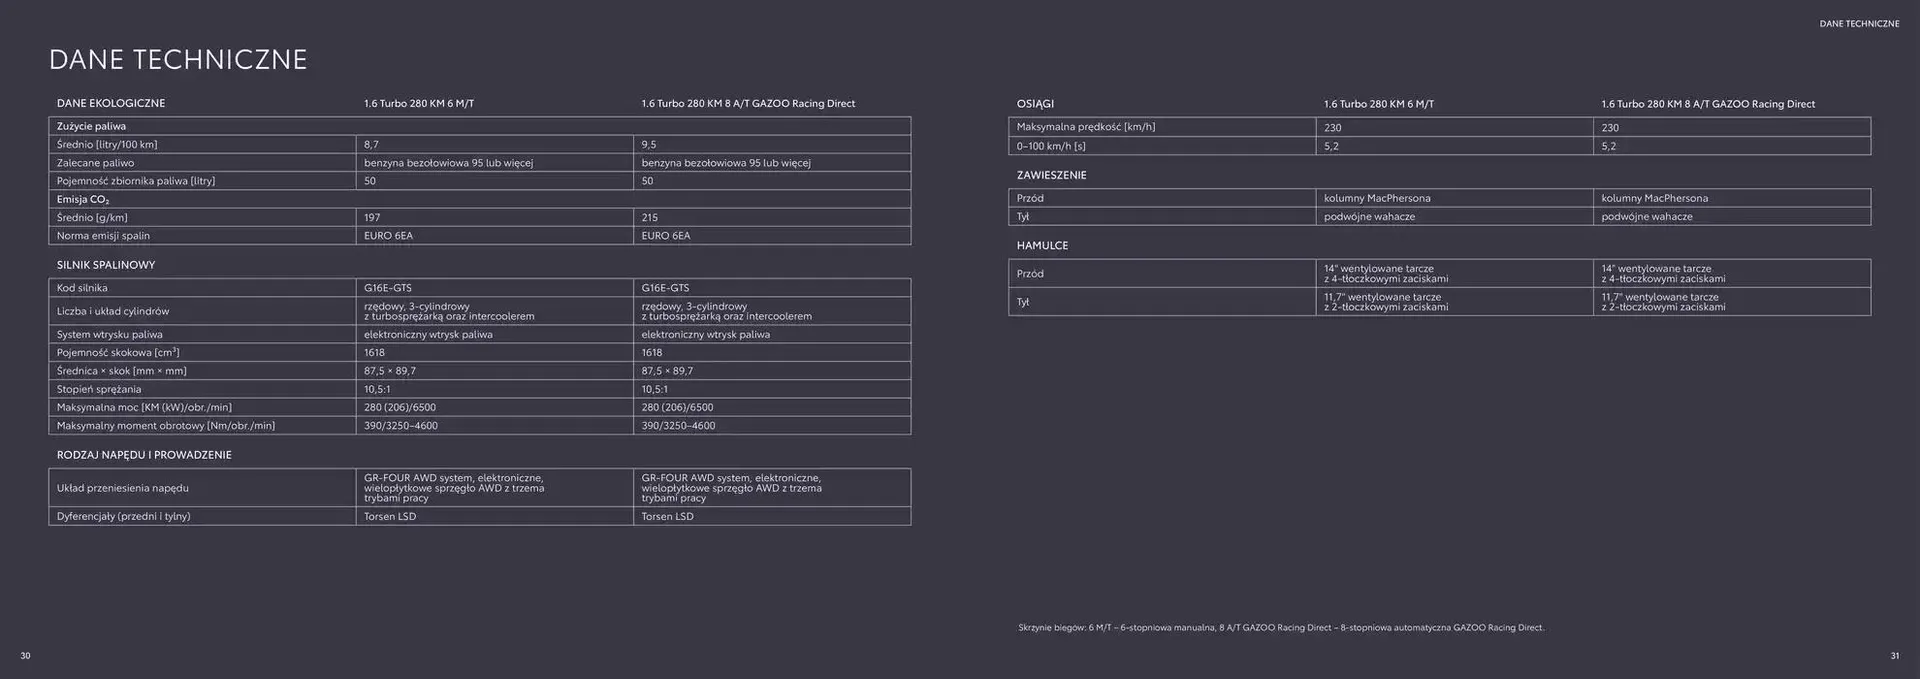Click the "OSIĄGI" section heading
The height and width of the screenshot is (679, 1920).
pos(1035,104)
